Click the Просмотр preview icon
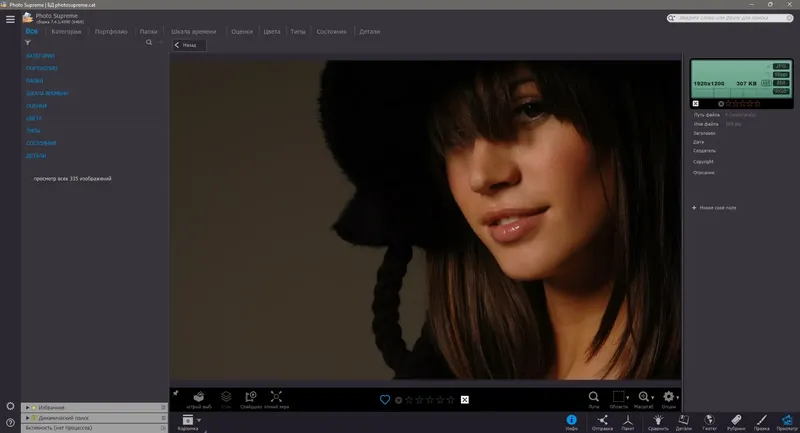The width and height of the screenshot is (800, 433). pyautogui.click(x=787, y=422)
